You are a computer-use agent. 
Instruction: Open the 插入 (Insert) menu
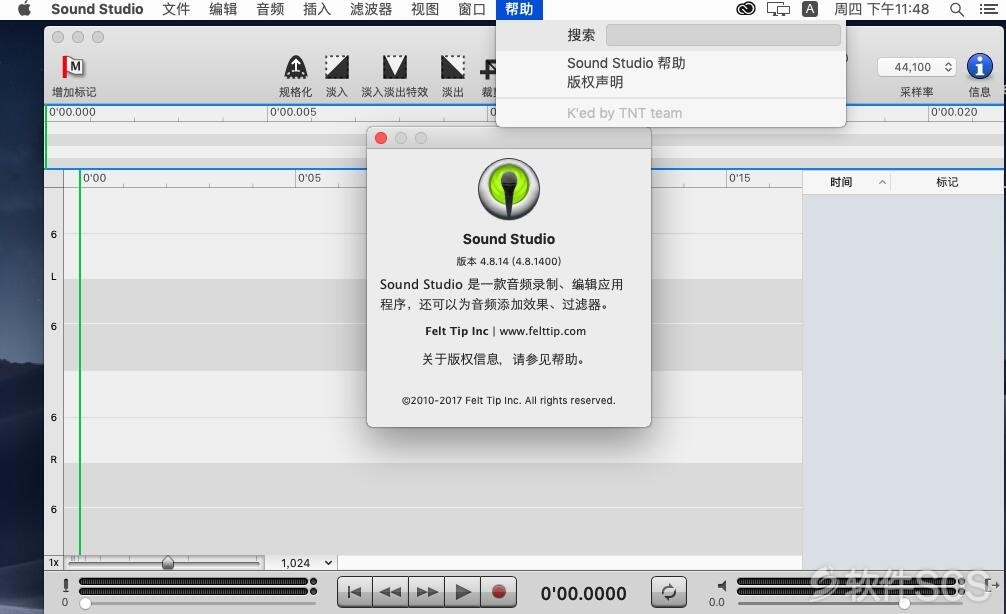click(317, 9)
